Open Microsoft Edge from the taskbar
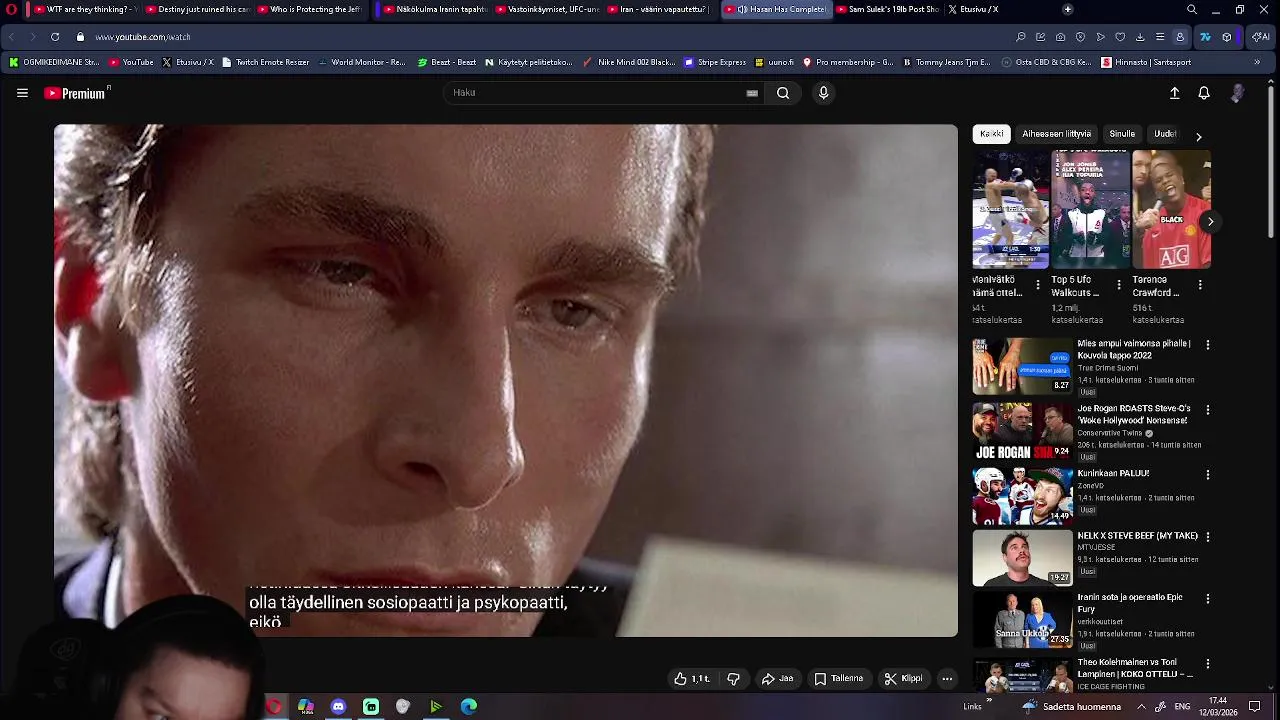1280x720 pixels. 468,706
